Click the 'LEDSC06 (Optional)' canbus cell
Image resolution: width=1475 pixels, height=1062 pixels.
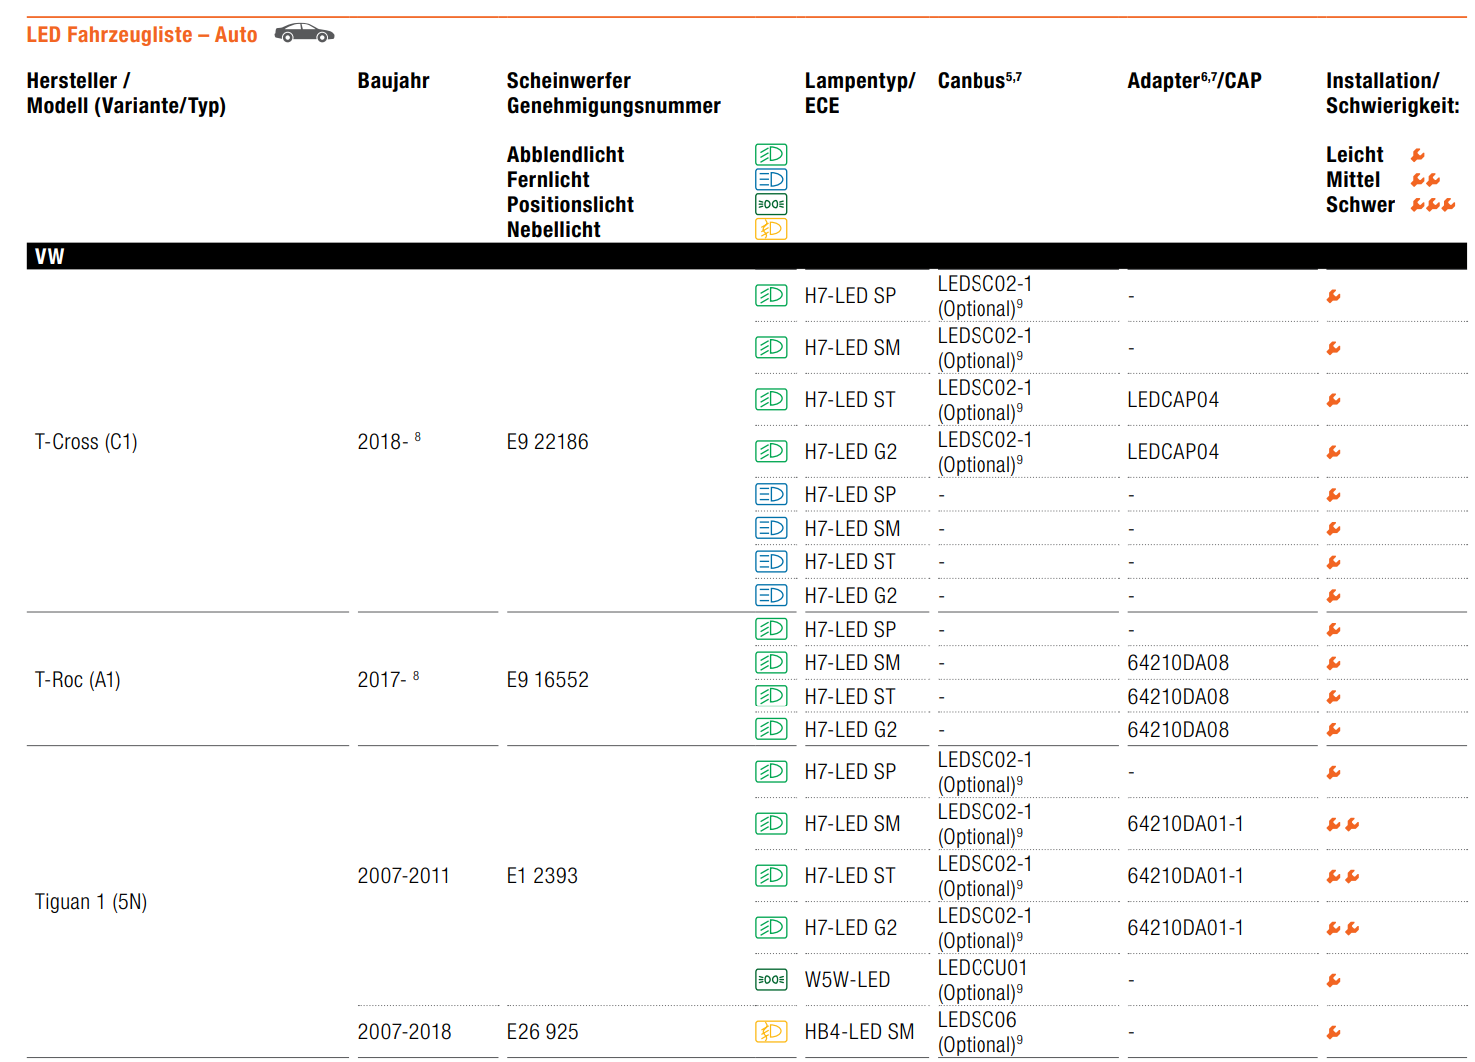981,1032
